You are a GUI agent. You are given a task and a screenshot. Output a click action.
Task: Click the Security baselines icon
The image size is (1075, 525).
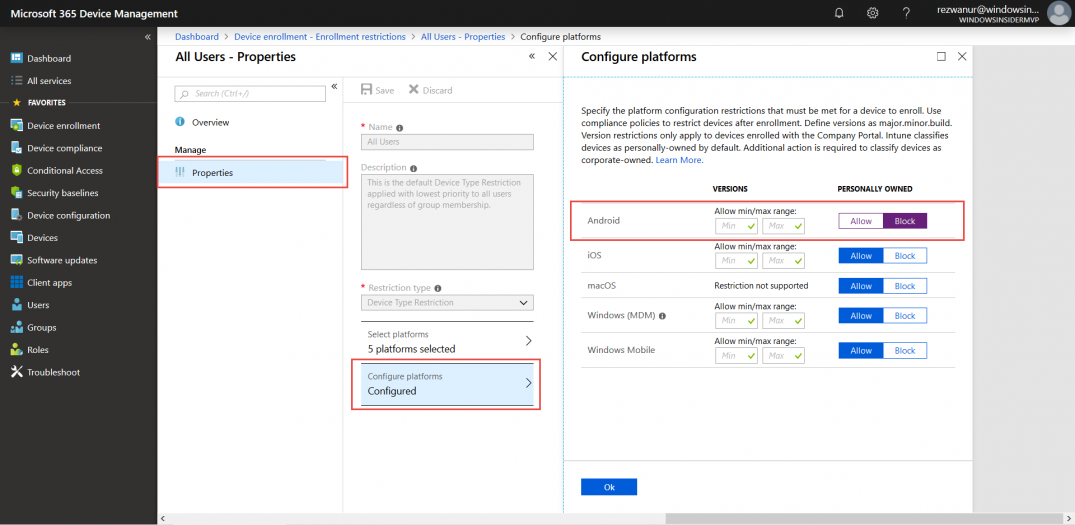click(16, 193)
